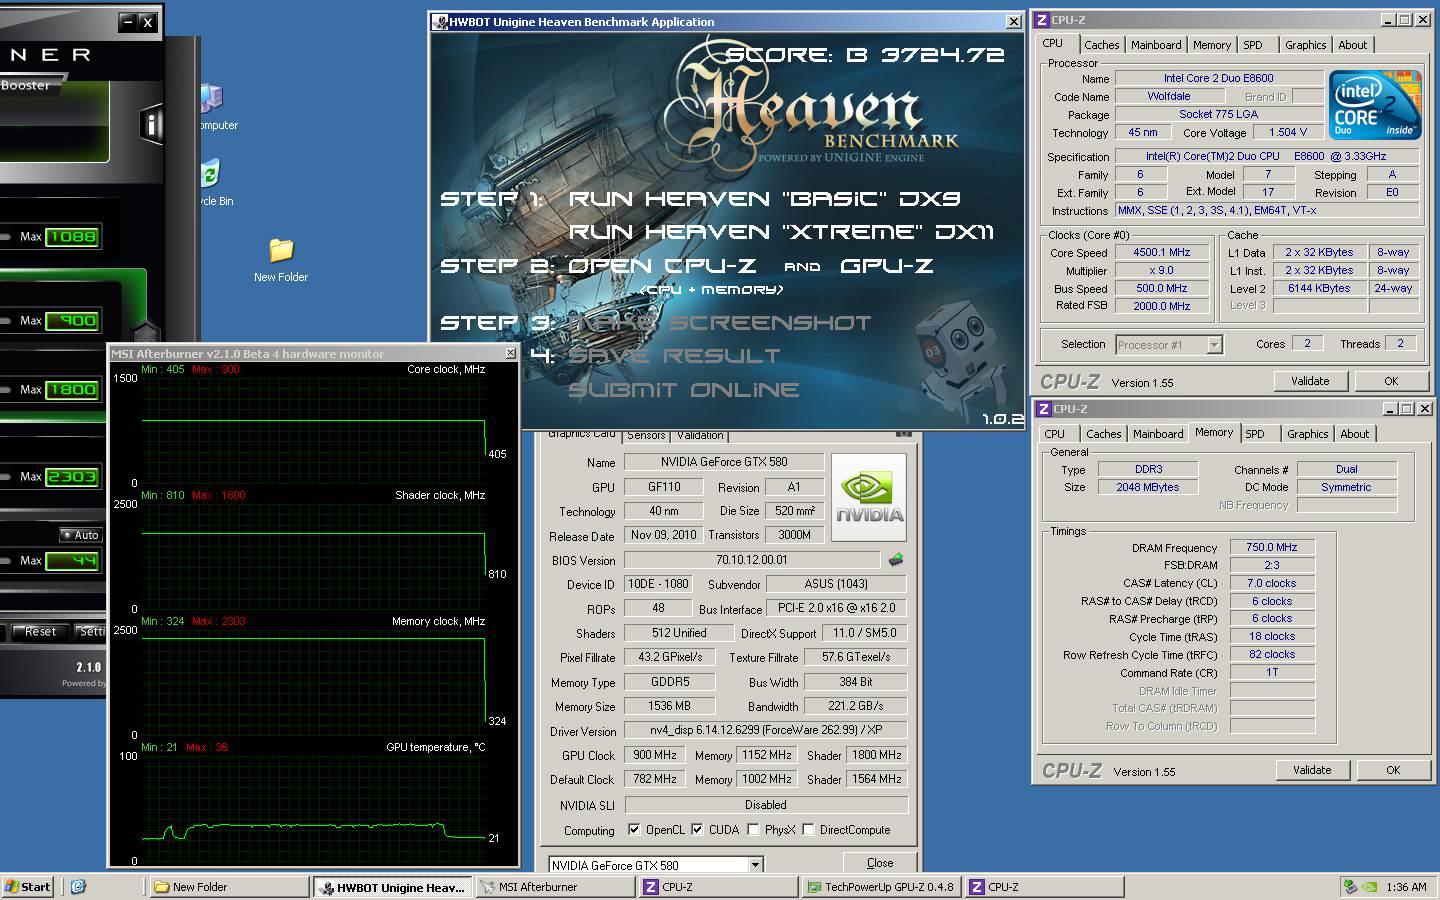Launch Internet Explorer from quick launch
1440x900 pixels.
click(78, 887)
